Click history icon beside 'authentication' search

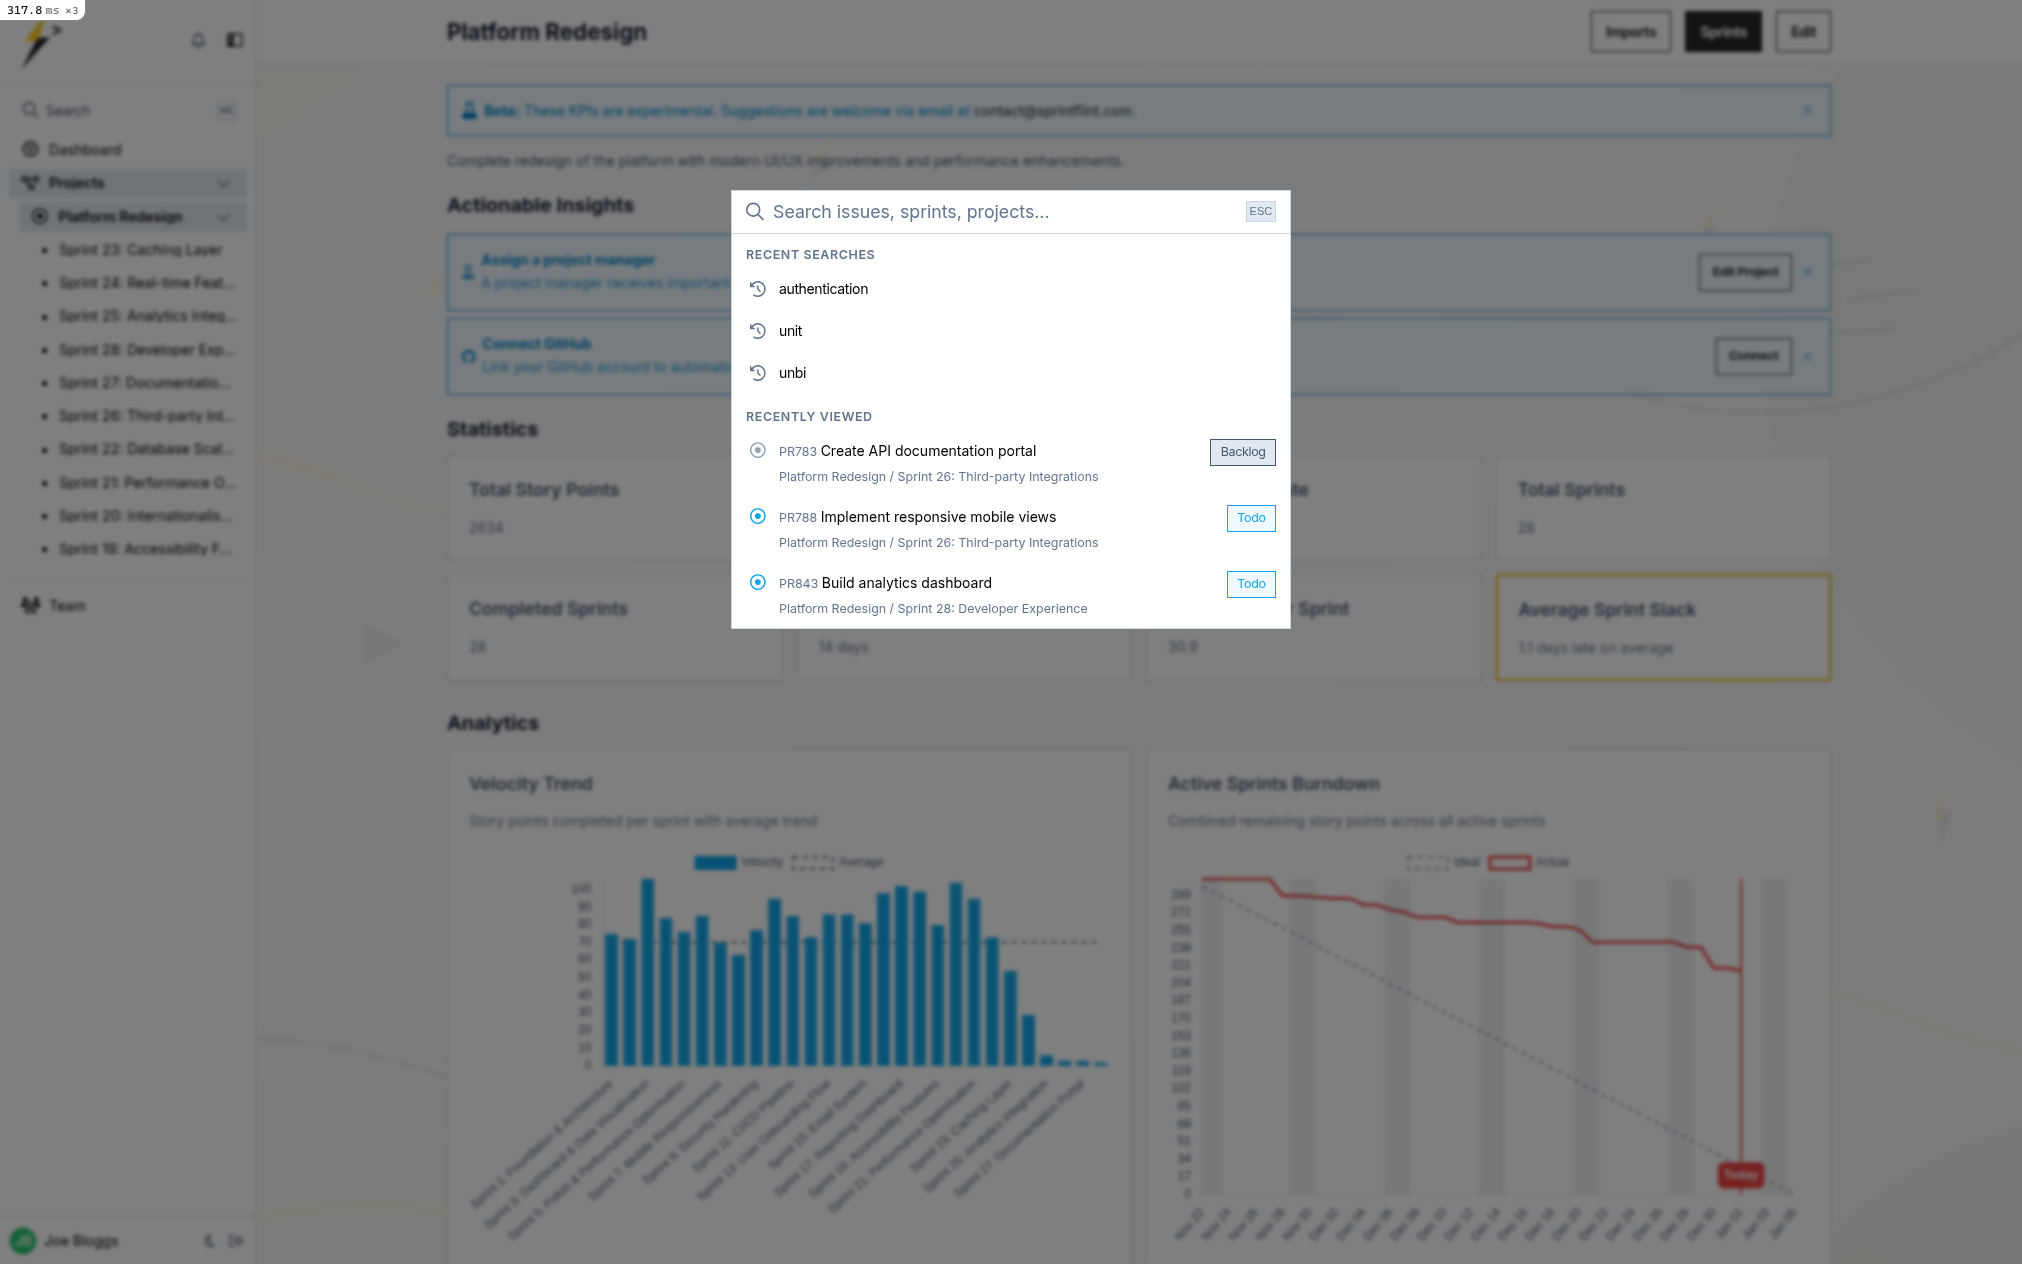pyautogui.click(x=758, y=289)
